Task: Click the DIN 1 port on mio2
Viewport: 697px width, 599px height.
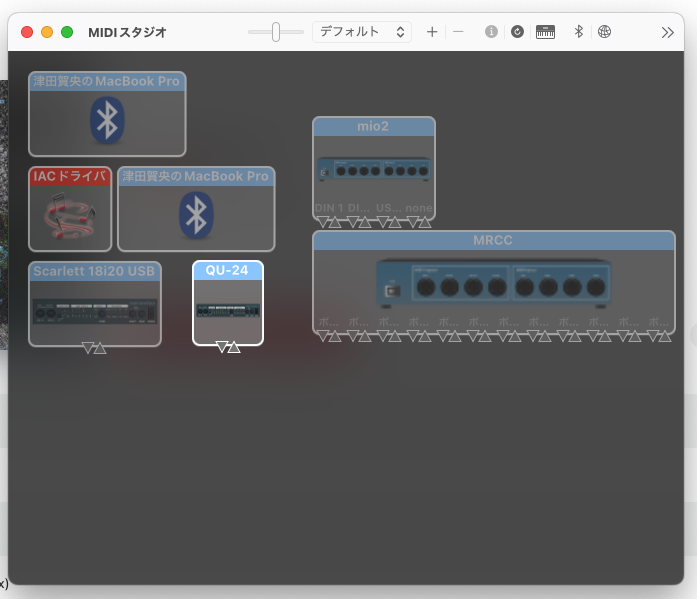Action: 329,208
